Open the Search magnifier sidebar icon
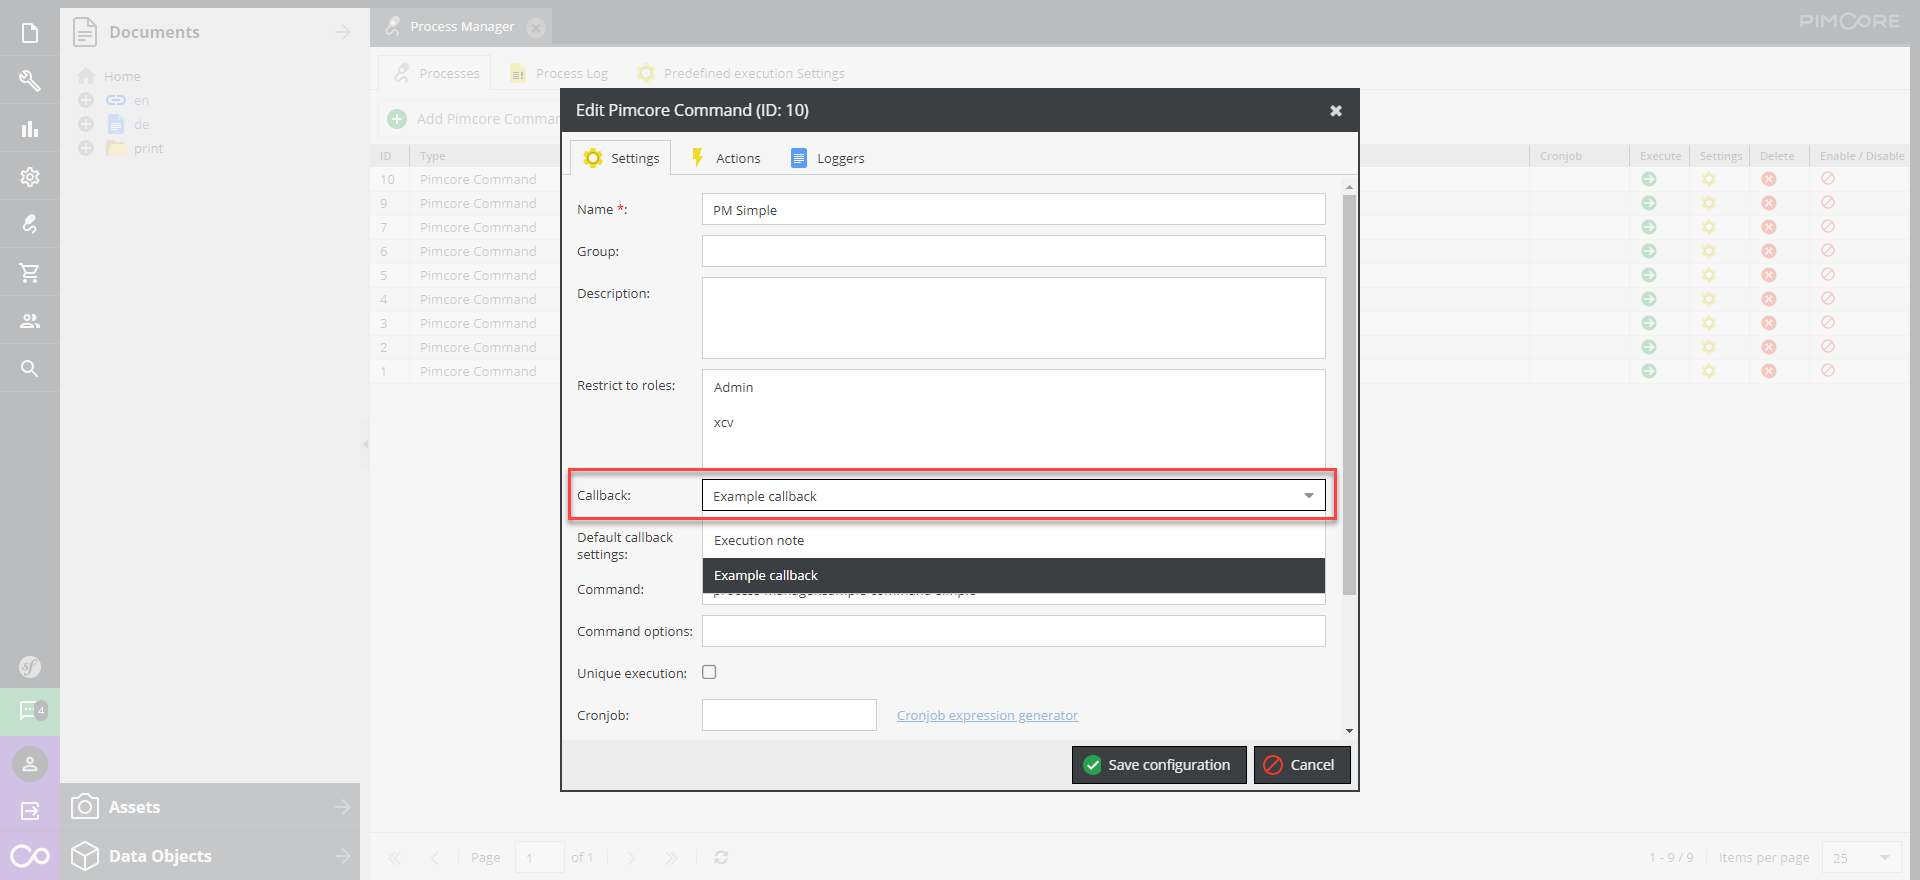The width and height of the screenshot is (1920, 880). (30, 369)
